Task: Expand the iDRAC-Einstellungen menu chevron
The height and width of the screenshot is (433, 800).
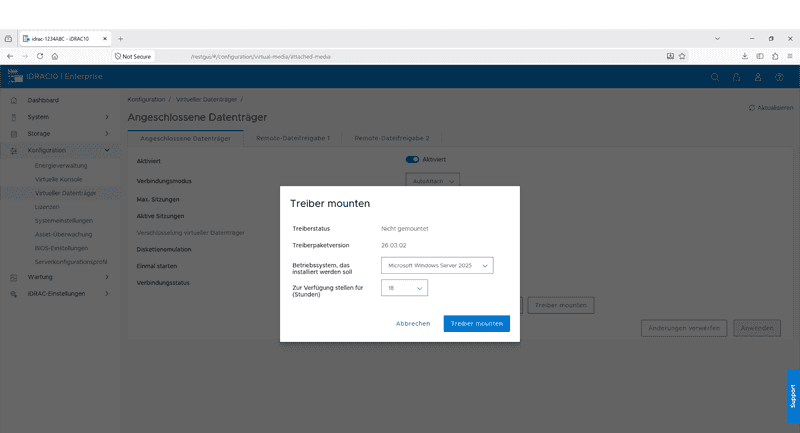Action: (x=107, y=293)
